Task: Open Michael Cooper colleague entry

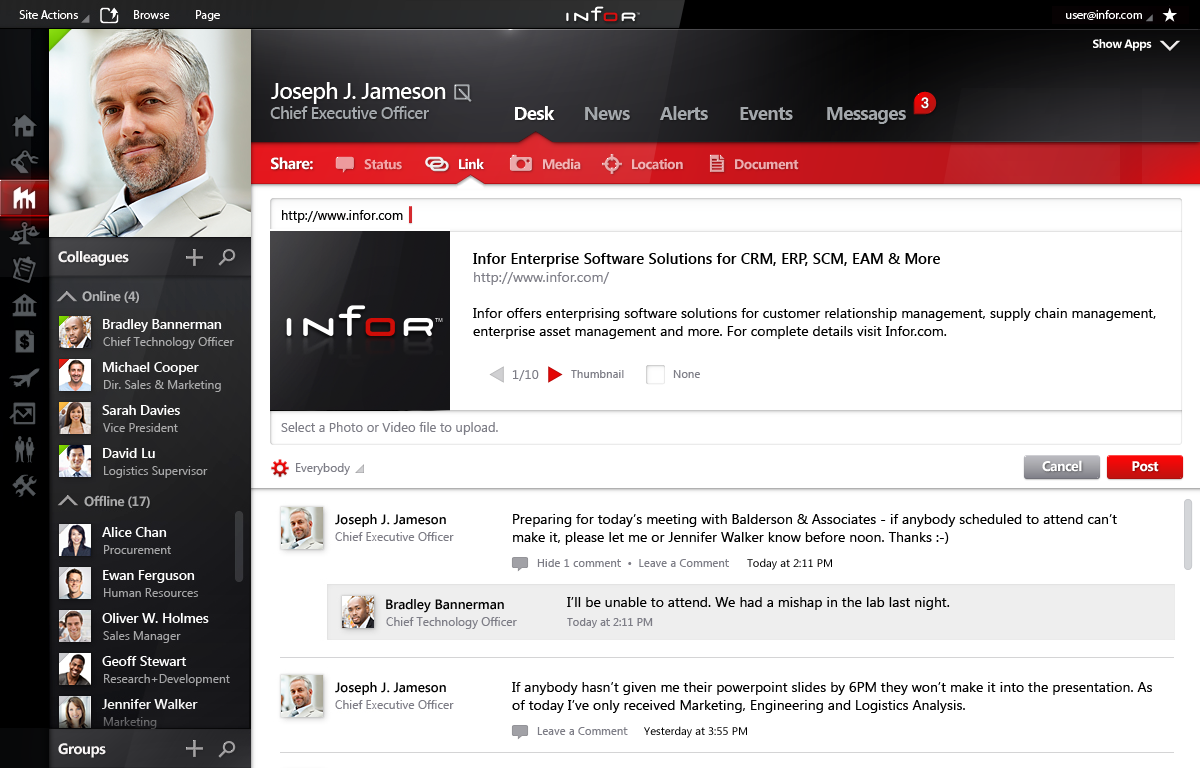Action: pos(150,375)
